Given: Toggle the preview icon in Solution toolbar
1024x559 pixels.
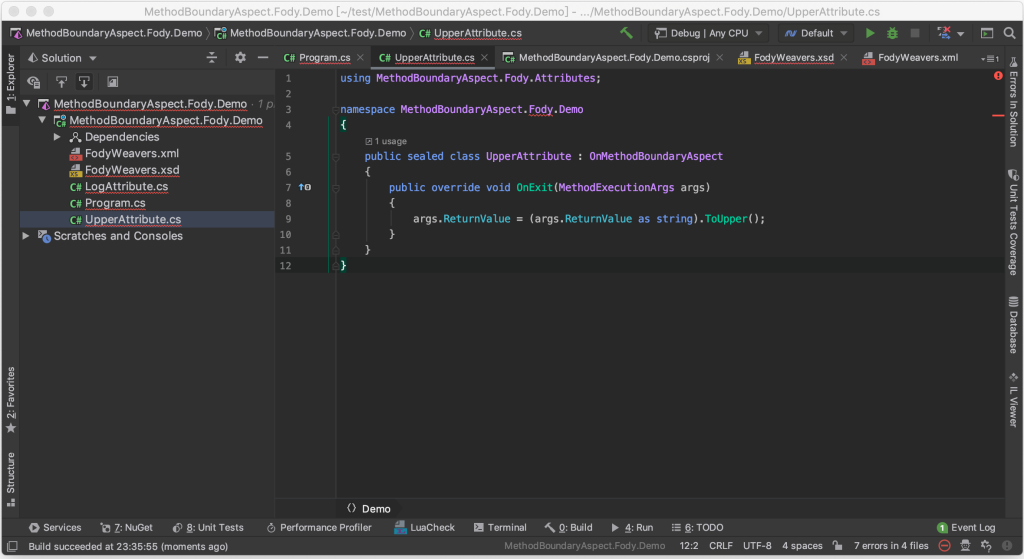Looking at the screenshot, I should tap(112, 82).
